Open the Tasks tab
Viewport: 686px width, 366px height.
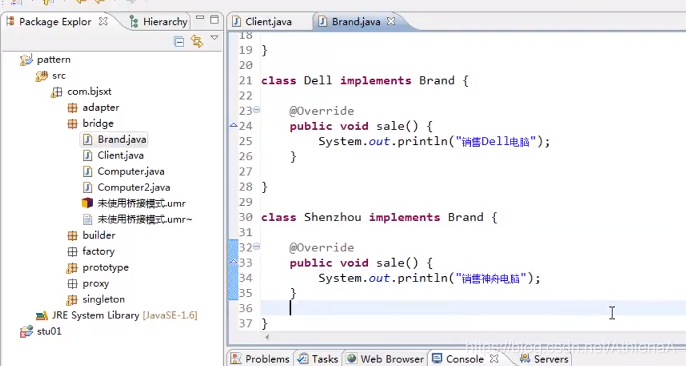coord(318,359)
